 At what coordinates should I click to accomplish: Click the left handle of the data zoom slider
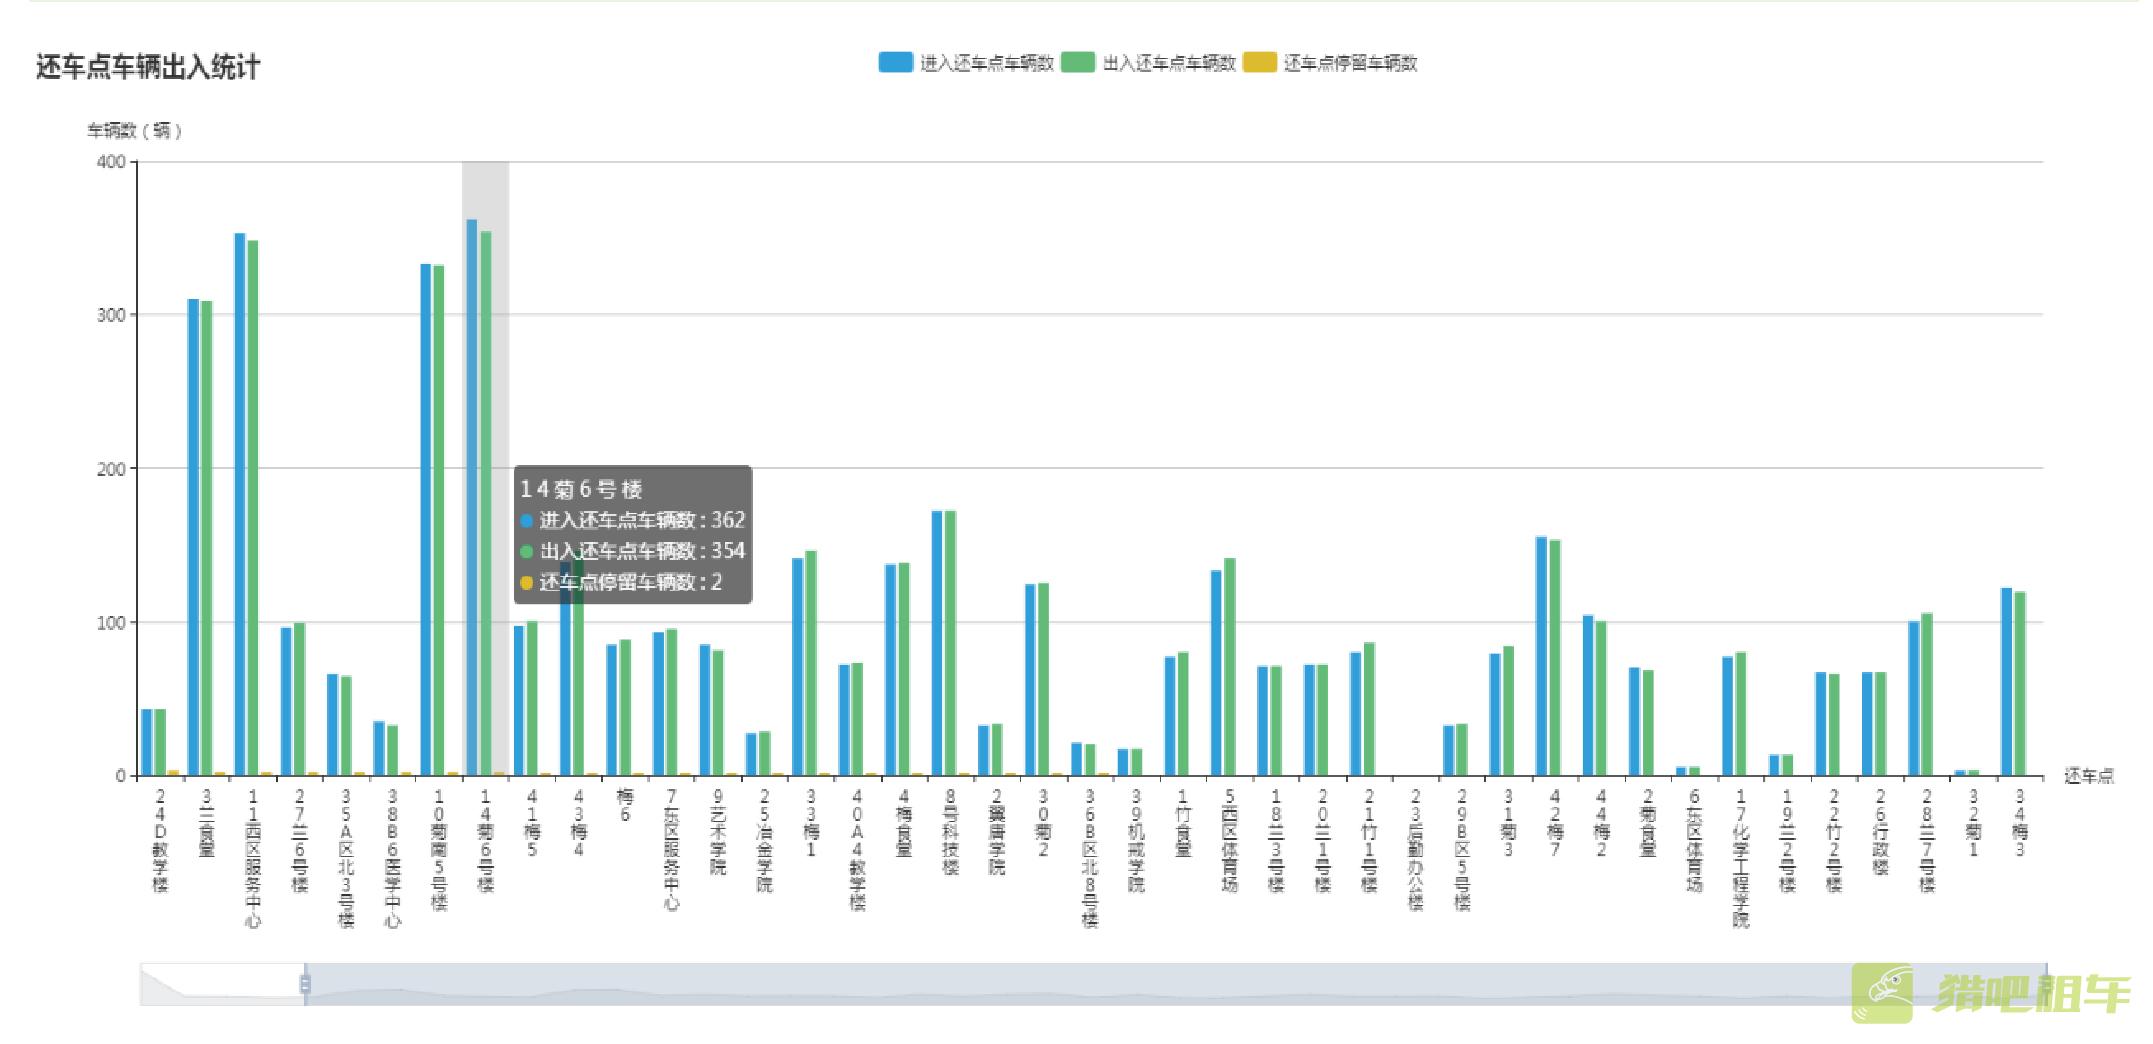pos(305,984)
